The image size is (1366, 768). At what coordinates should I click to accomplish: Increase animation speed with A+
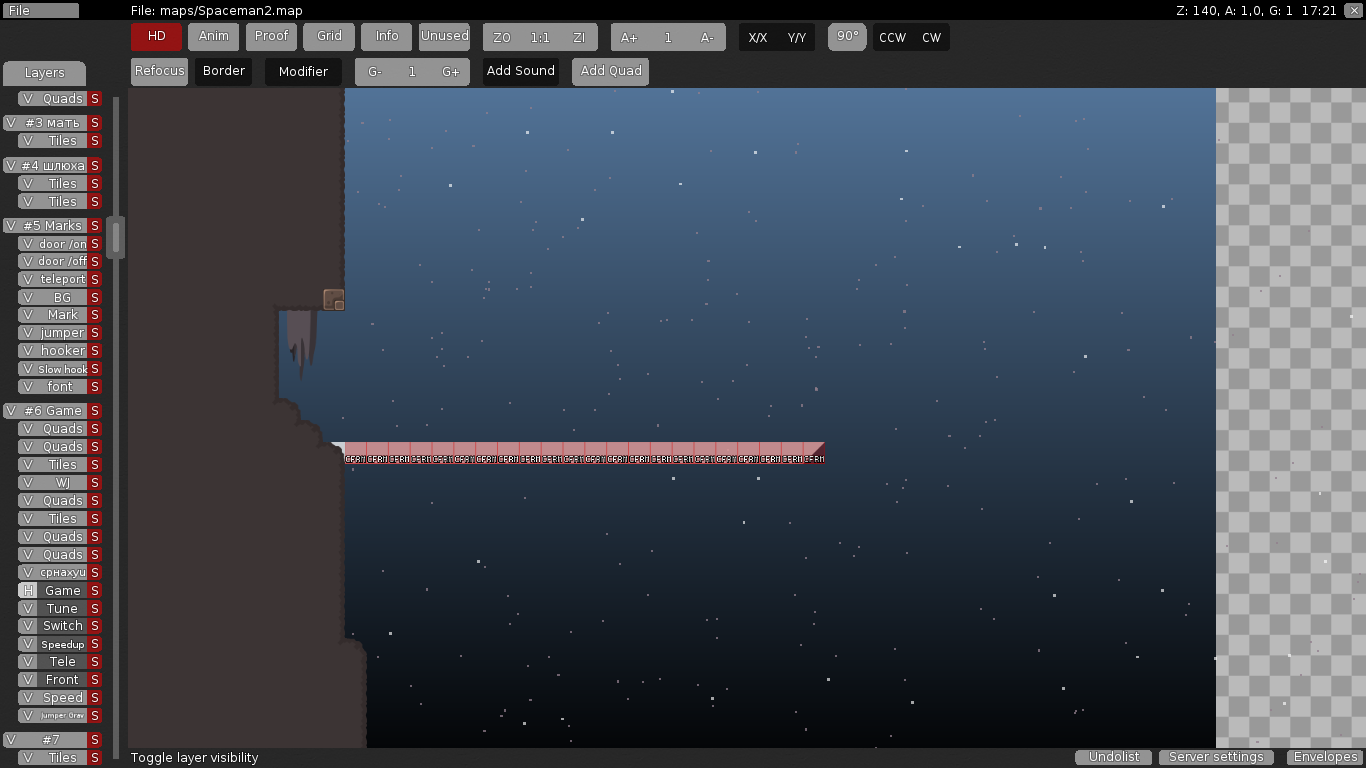tap(629, 36)
